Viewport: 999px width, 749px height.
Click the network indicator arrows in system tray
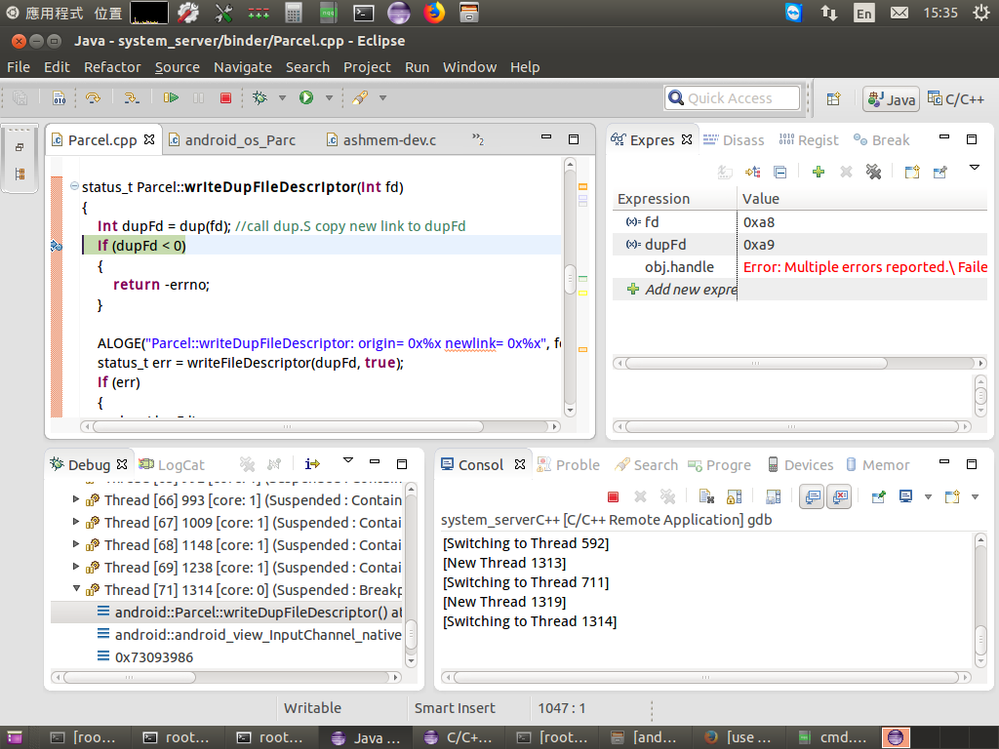point(829,13)
